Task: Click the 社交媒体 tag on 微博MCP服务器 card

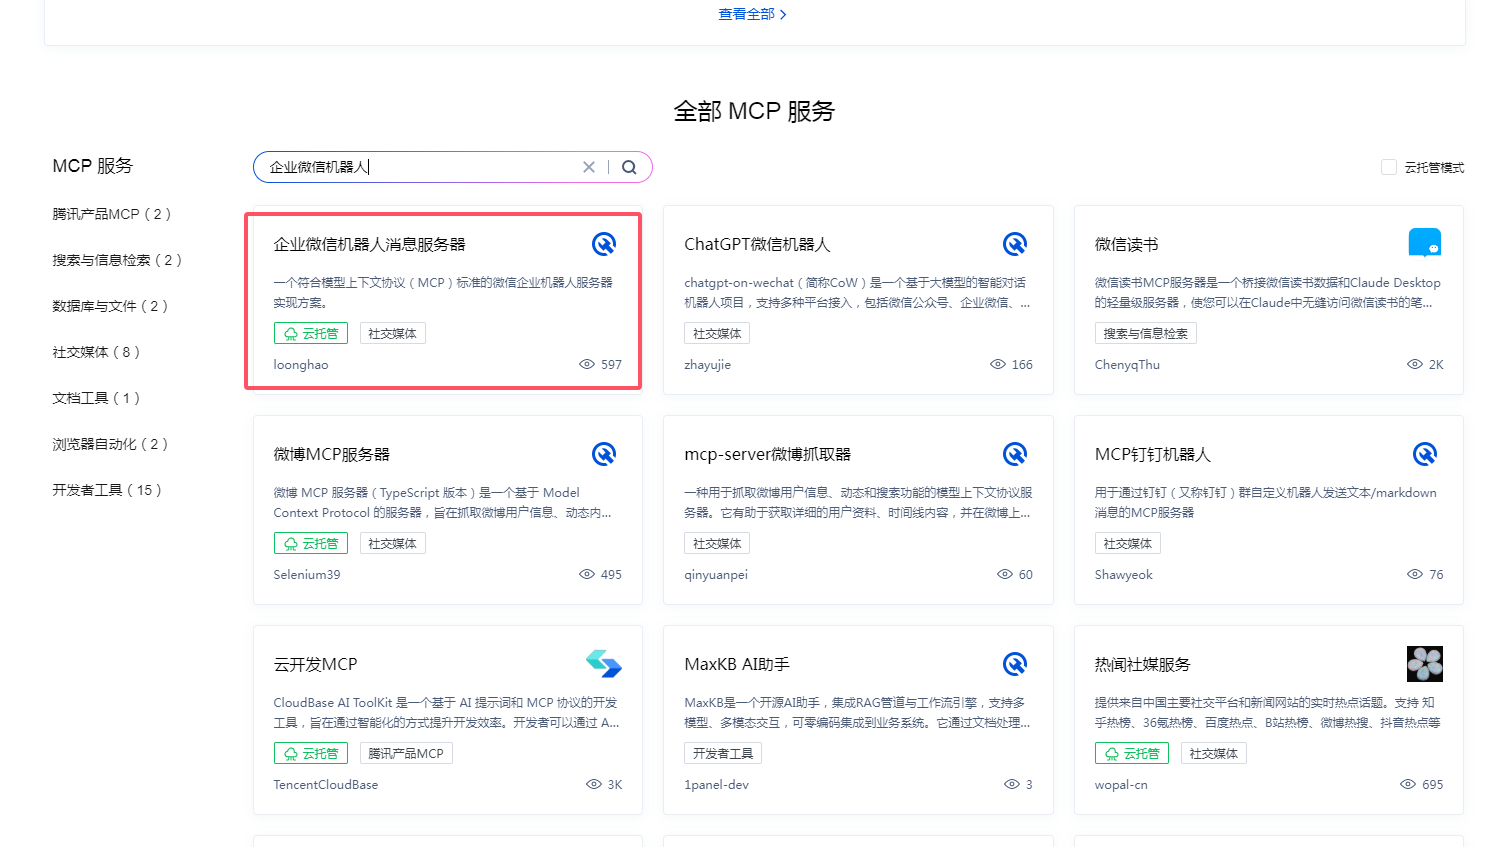Action: pos(393,543)
